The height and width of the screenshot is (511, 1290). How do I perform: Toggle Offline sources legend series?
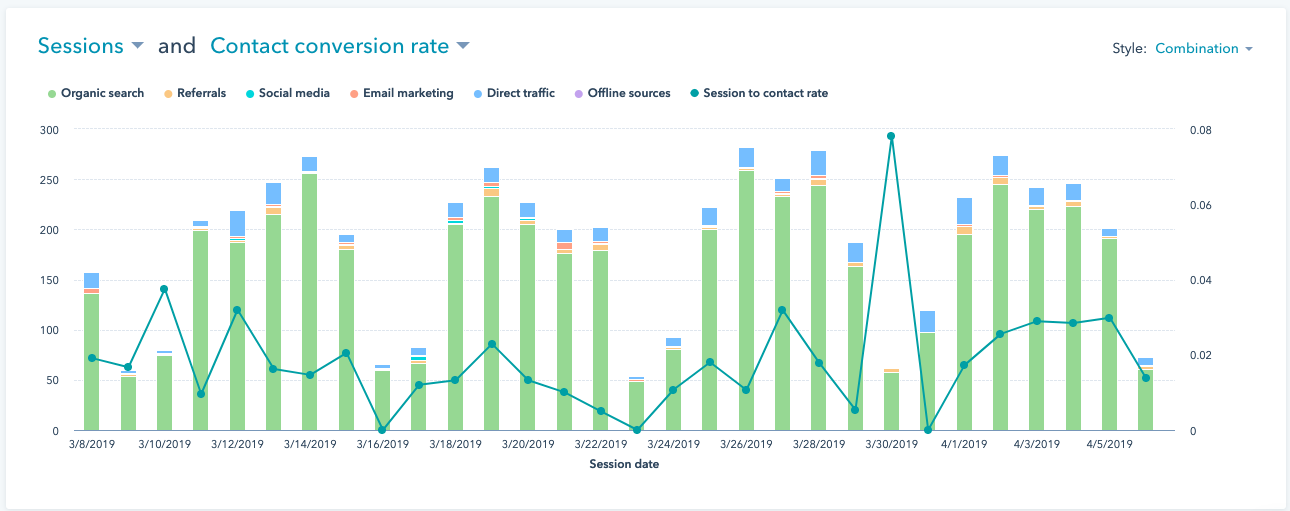[622, 93]
